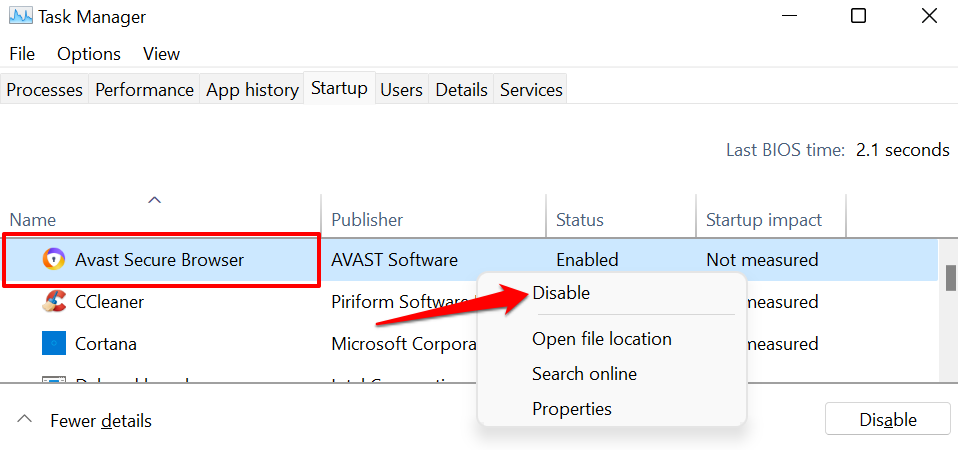The image size is (958, 450).
Task: Open the Options menu
Action: (x=89, y=54)
